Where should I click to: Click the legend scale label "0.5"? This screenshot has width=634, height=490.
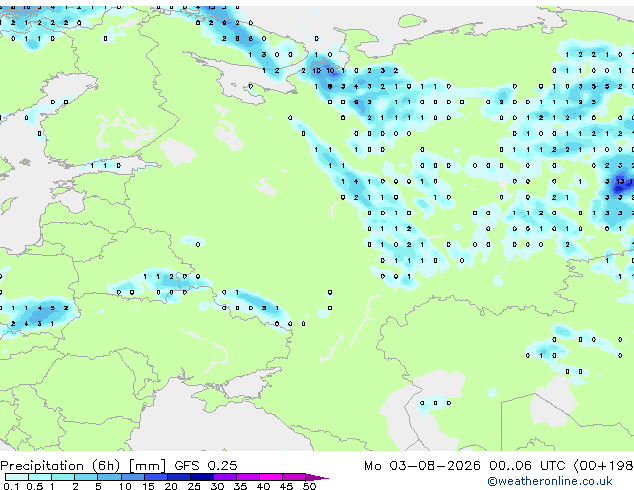(35, 486)
